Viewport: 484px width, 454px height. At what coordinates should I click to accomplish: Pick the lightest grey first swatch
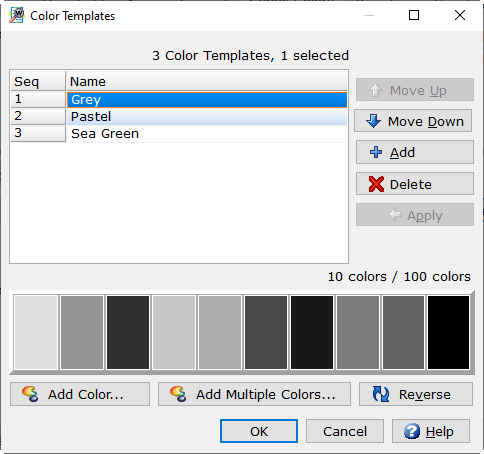[36, 332]
